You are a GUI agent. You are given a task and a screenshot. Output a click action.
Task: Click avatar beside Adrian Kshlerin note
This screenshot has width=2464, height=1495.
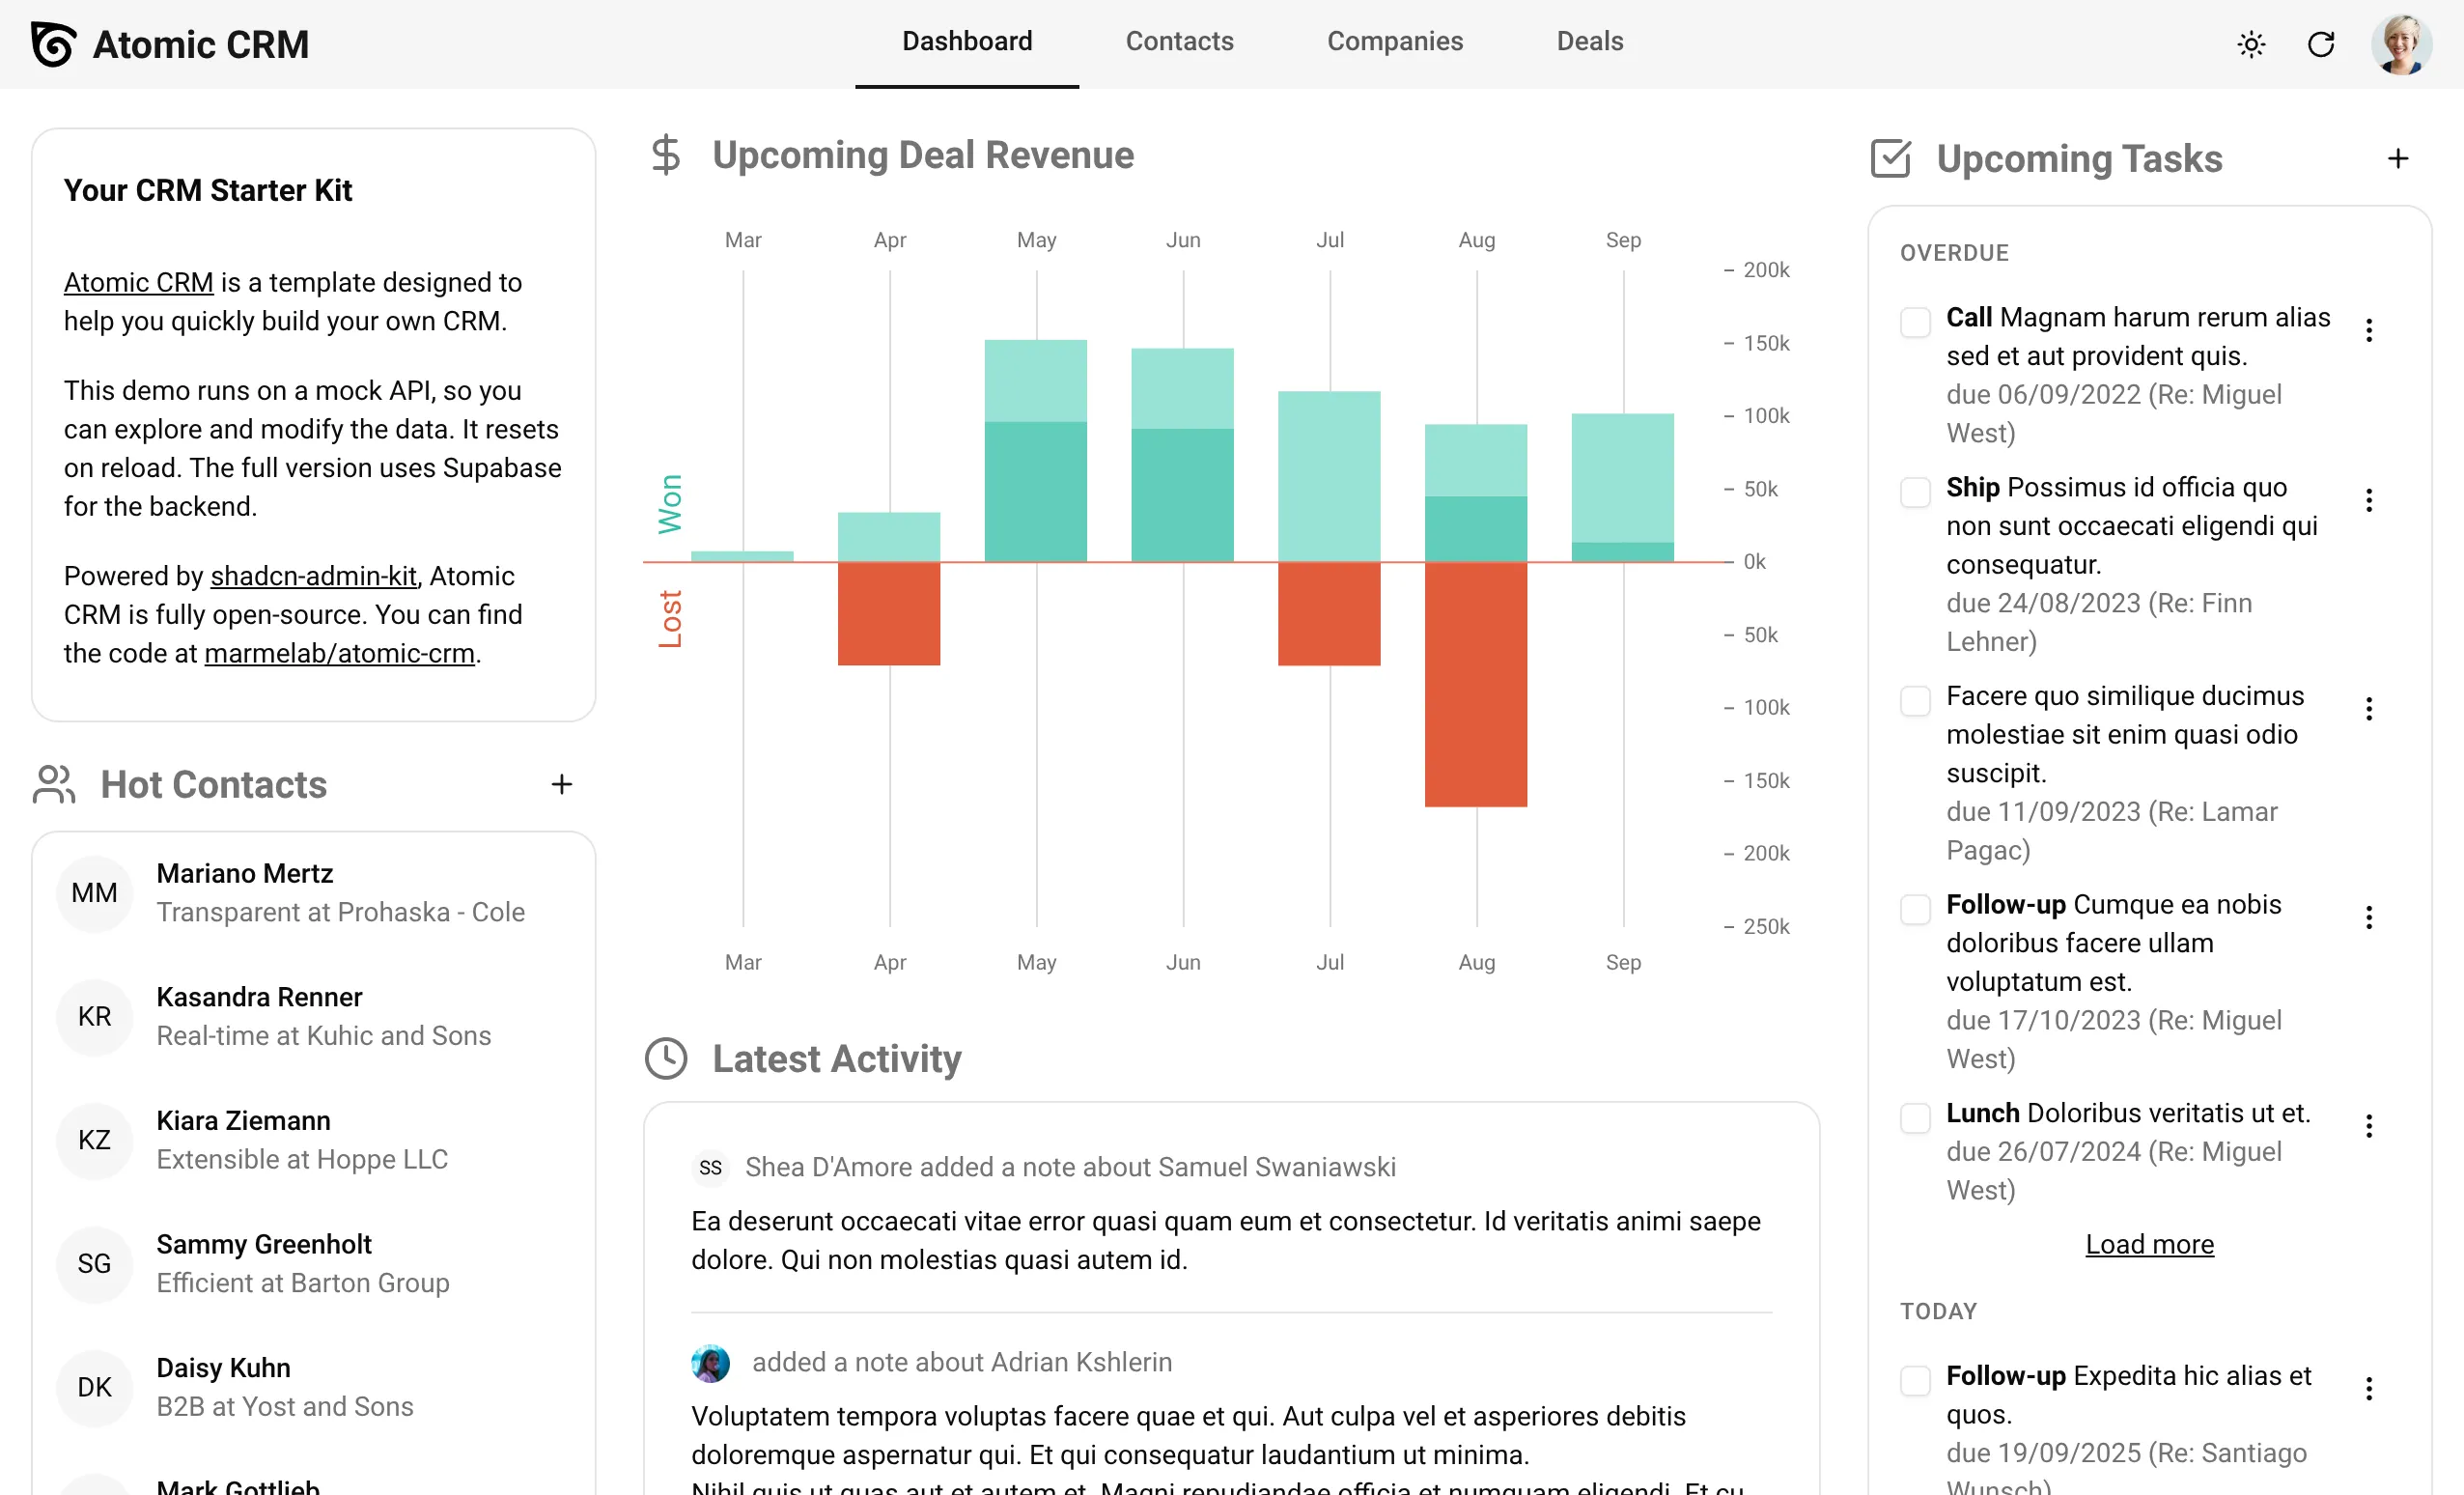pyautogui.click(x=710, y=1363)
